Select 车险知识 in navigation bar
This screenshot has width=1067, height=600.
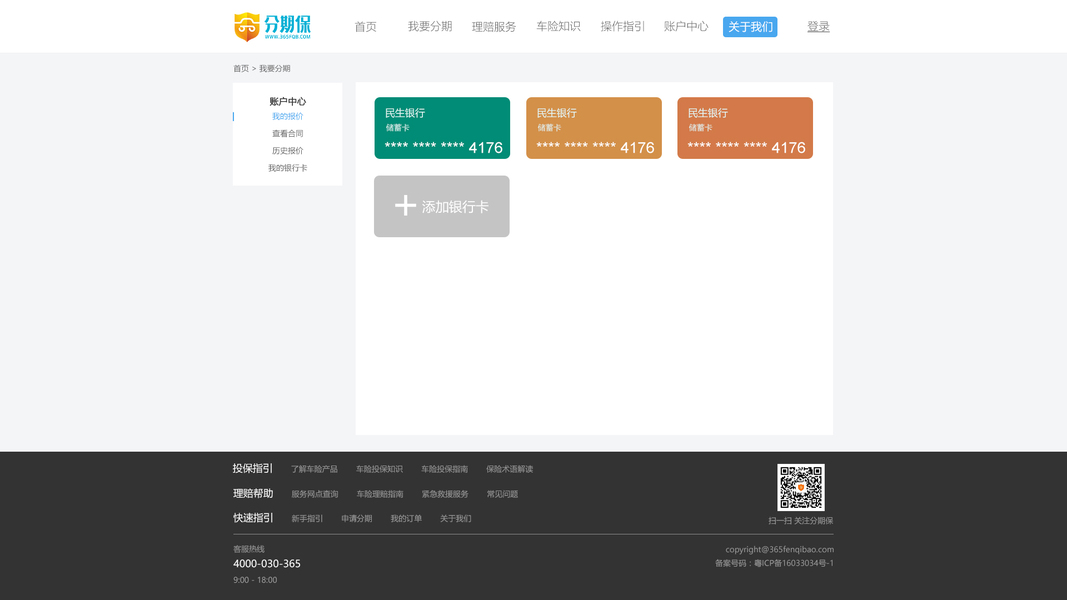point(558,27)
